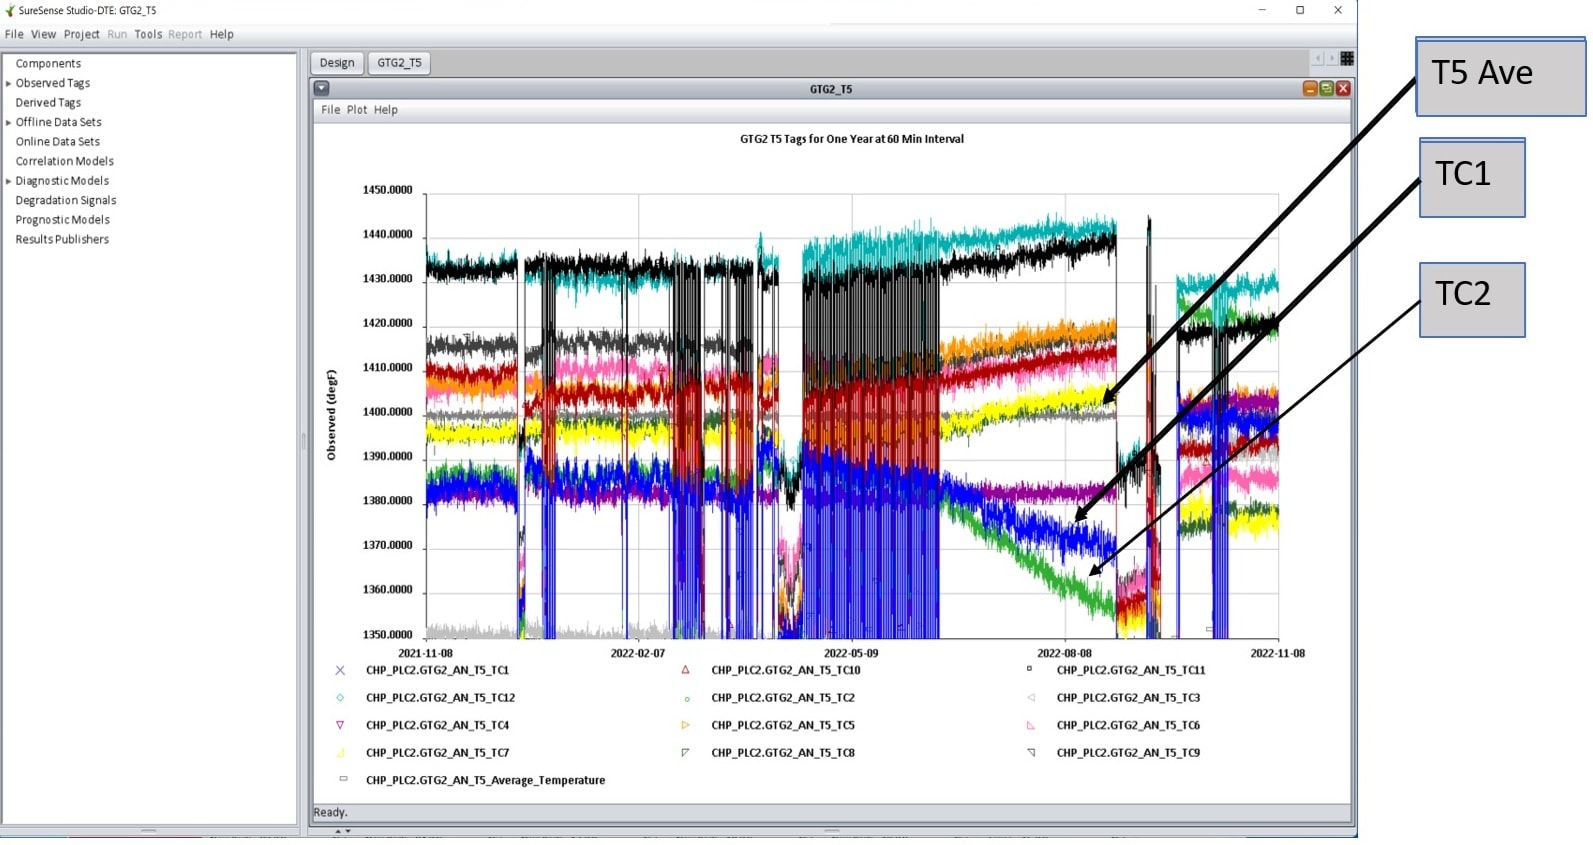Maximize the GTG2_T5 plot inner window
This screenshot has width=1593, height=845.
click(x=1326, y=89)
